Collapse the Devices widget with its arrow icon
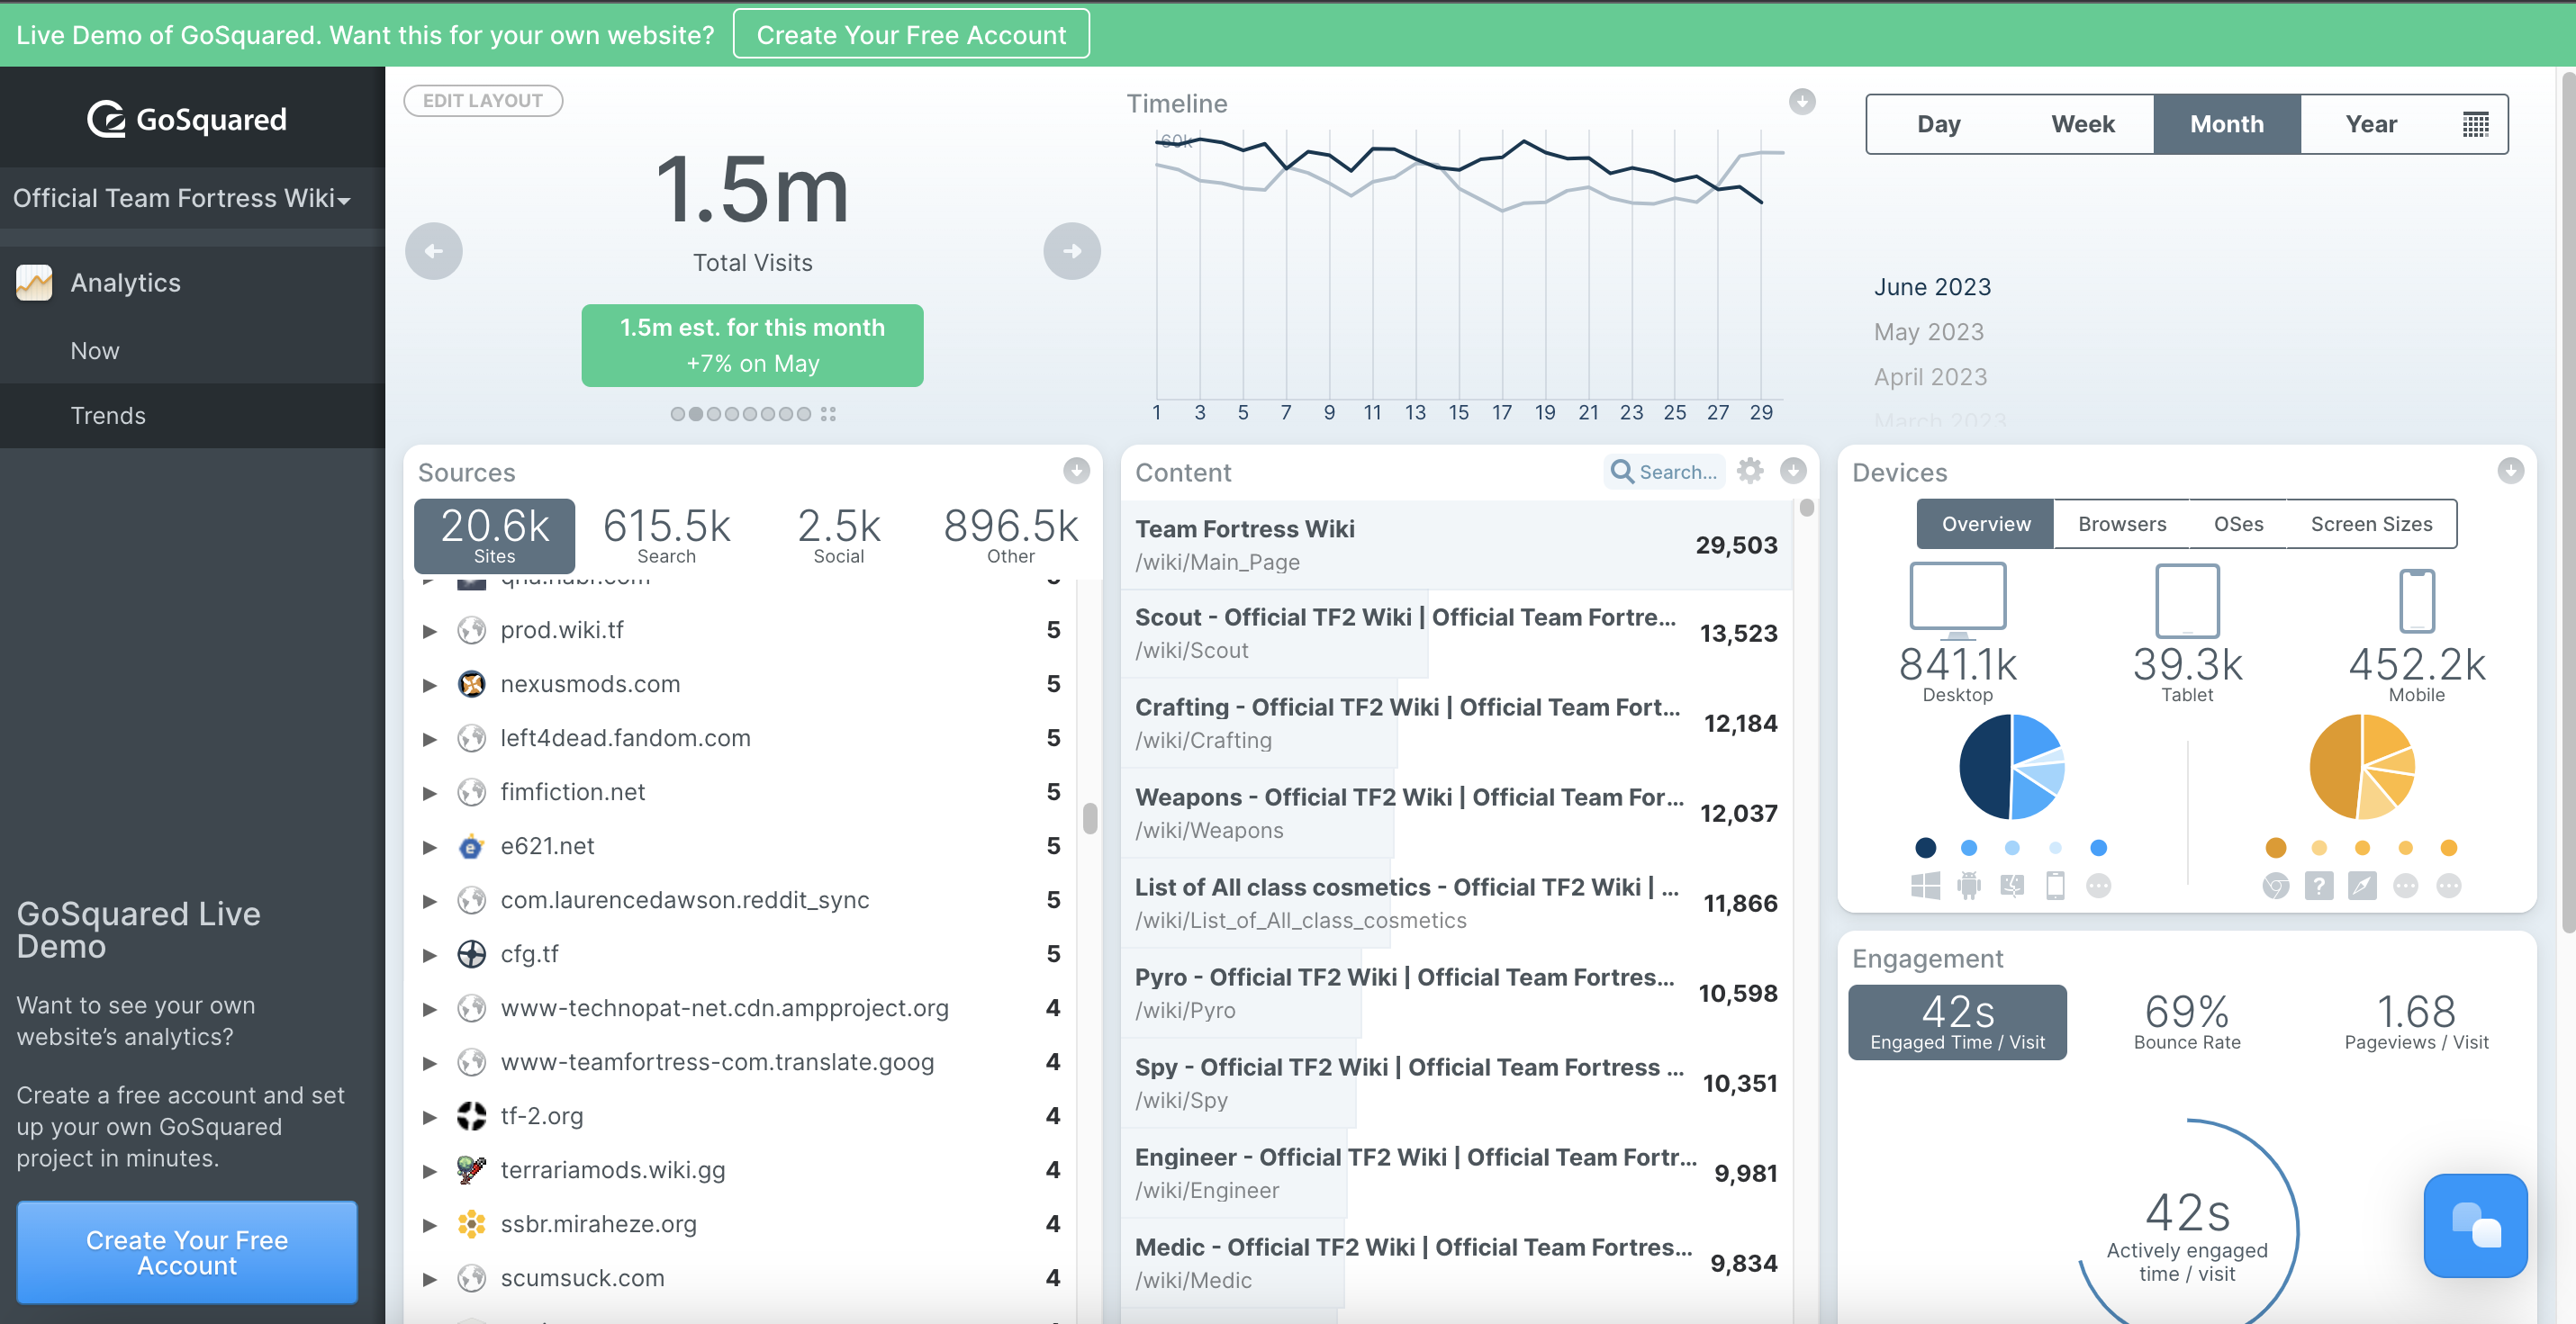Screen dimensions: 2576x1324 click(x=2510, y=471)
